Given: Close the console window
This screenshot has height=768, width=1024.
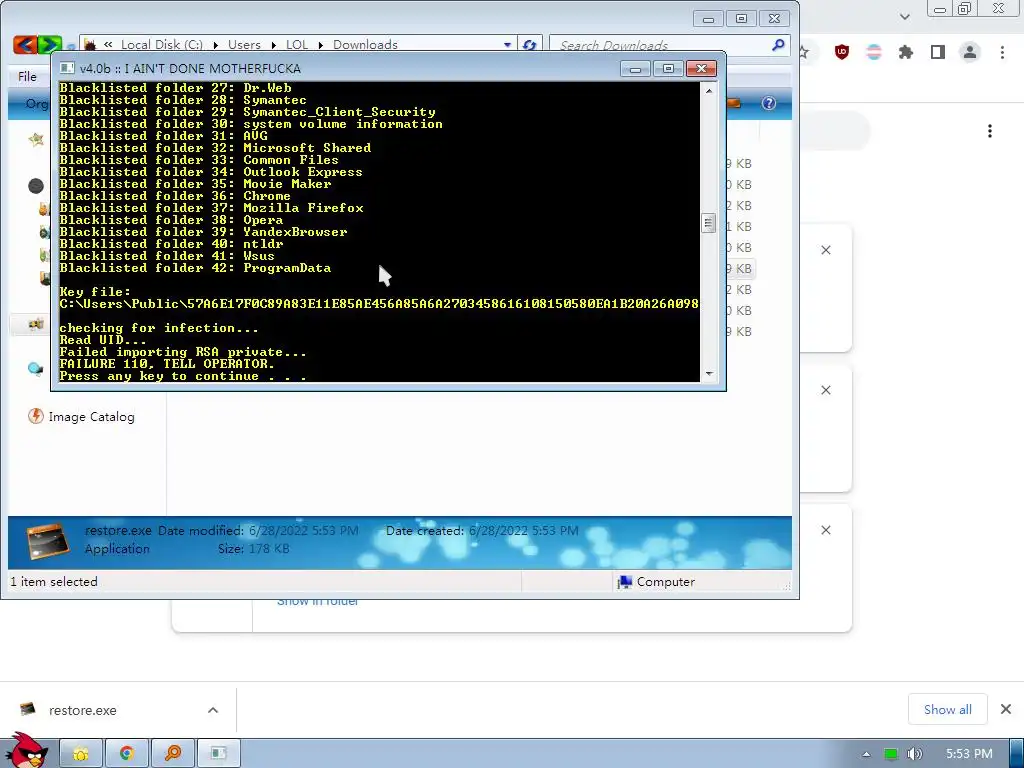Looking at the screenshot, I should coord(701,69).
